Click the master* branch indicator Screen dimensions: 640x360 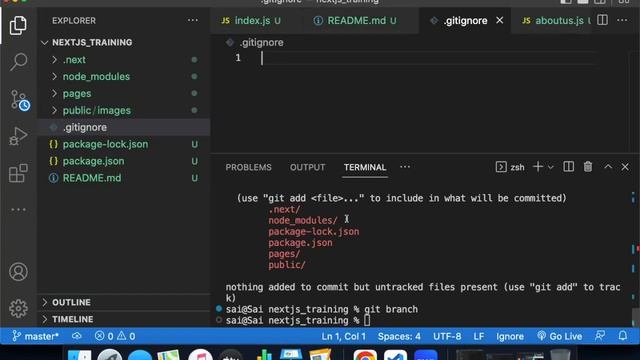tap(36, 336)
